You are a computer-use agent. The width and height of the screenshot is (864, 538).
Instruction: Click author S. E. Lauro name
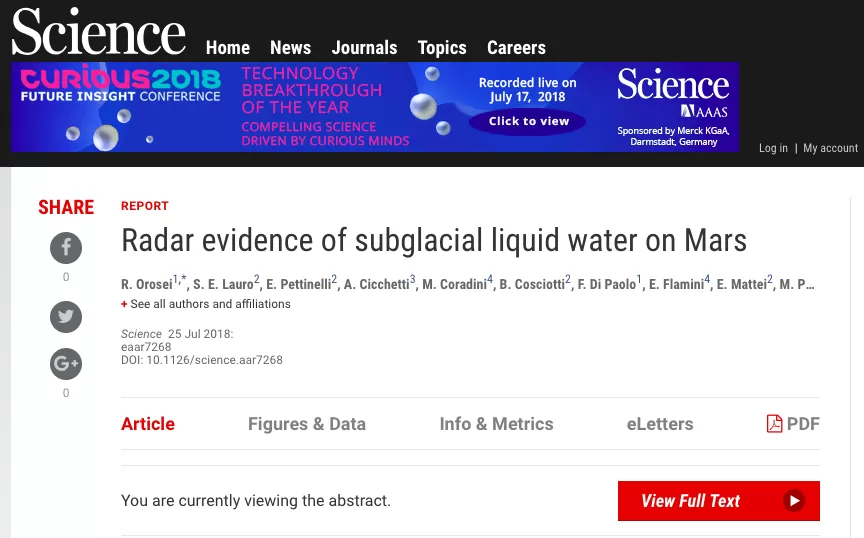point(223,284)
